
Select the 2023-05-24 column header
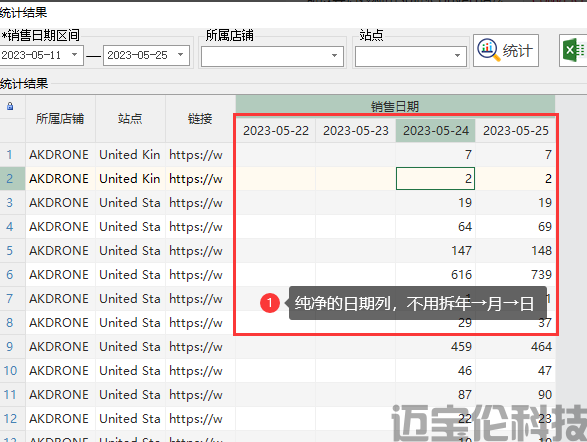435,131
